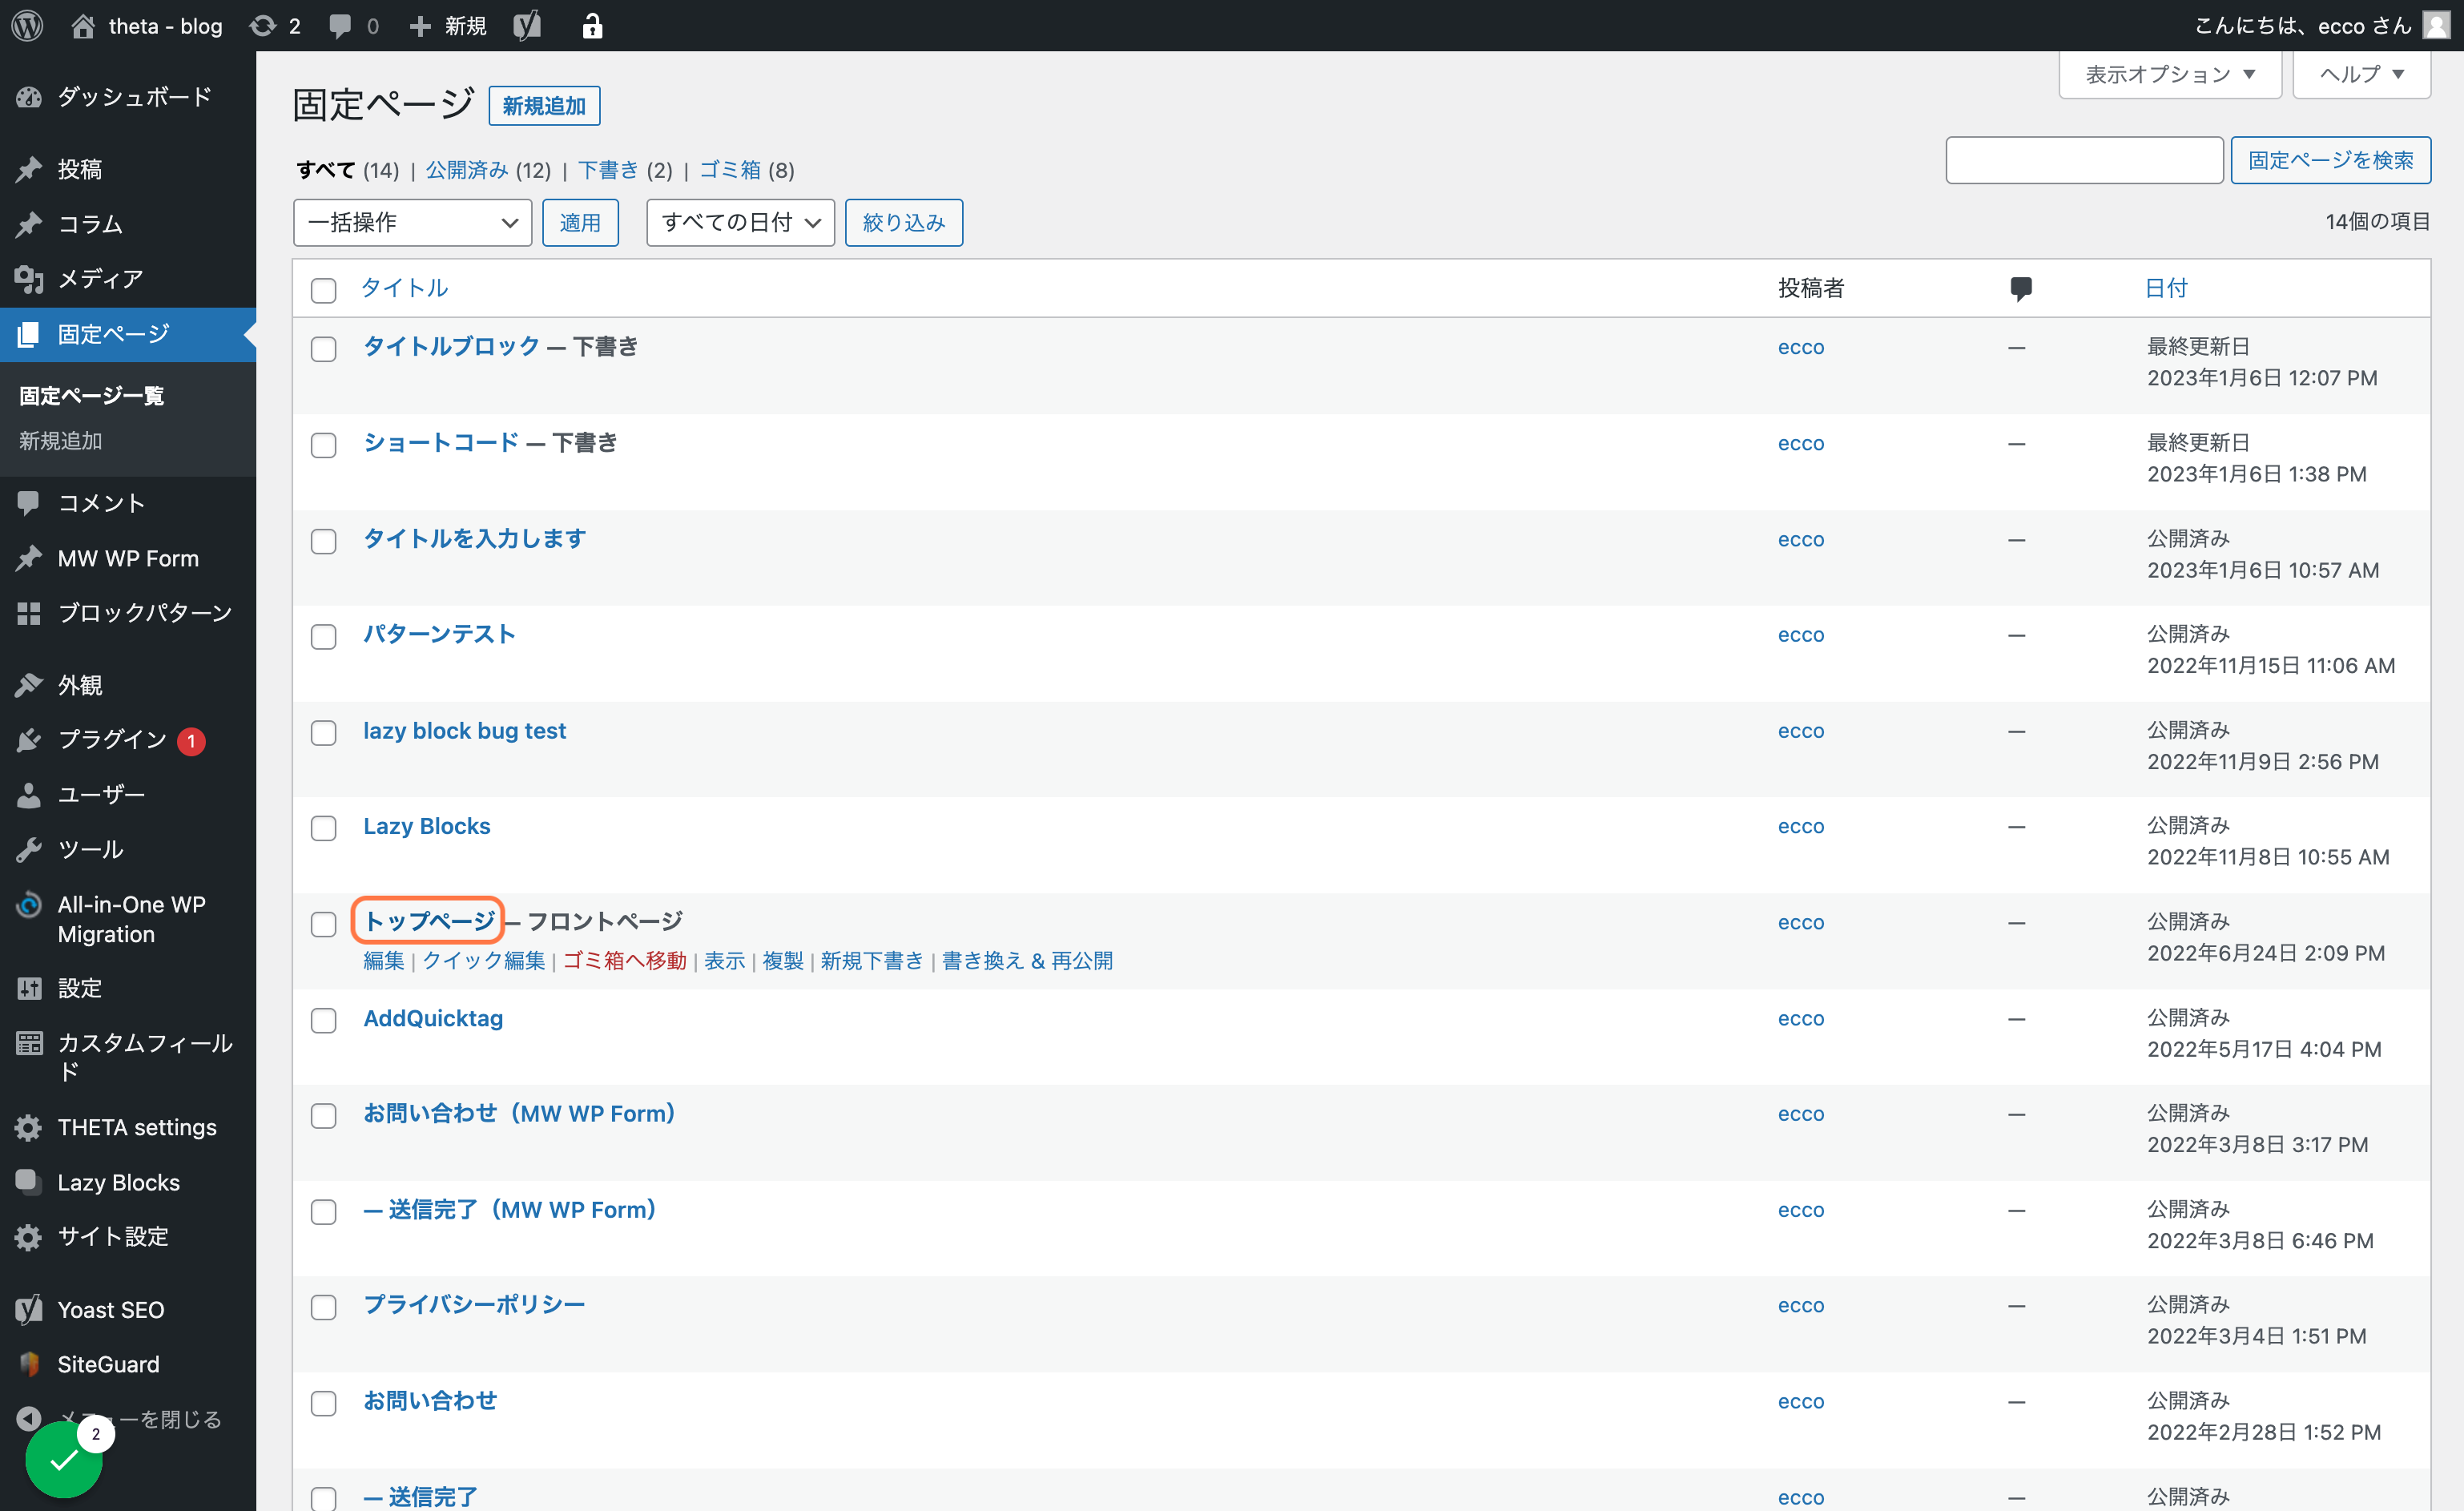The image size is (2464, 1511).
Task: Click the 適用 apply button
Action: coord(580,222)
